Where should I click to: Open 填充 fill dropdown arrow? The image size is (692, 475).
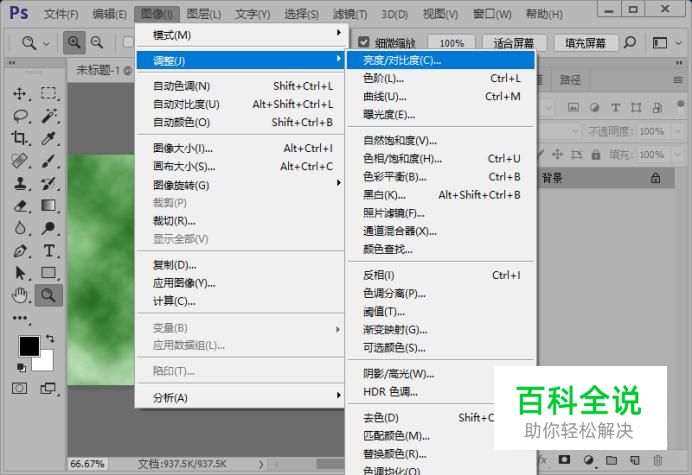pyautogui.click(x=677, y=155)
